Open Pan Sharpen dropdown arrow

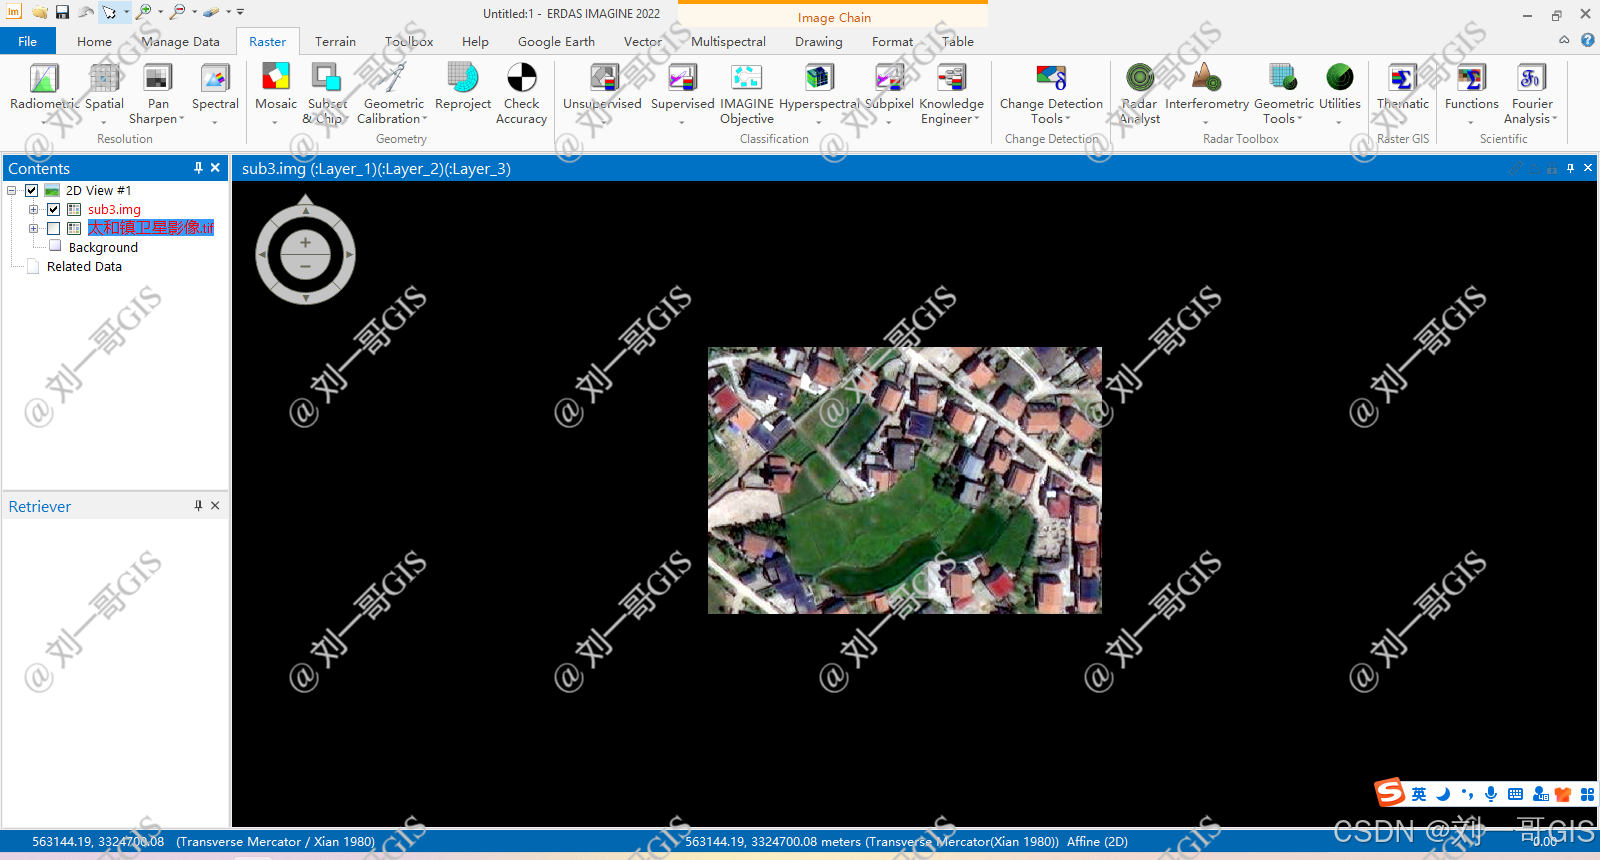[181, 119]
